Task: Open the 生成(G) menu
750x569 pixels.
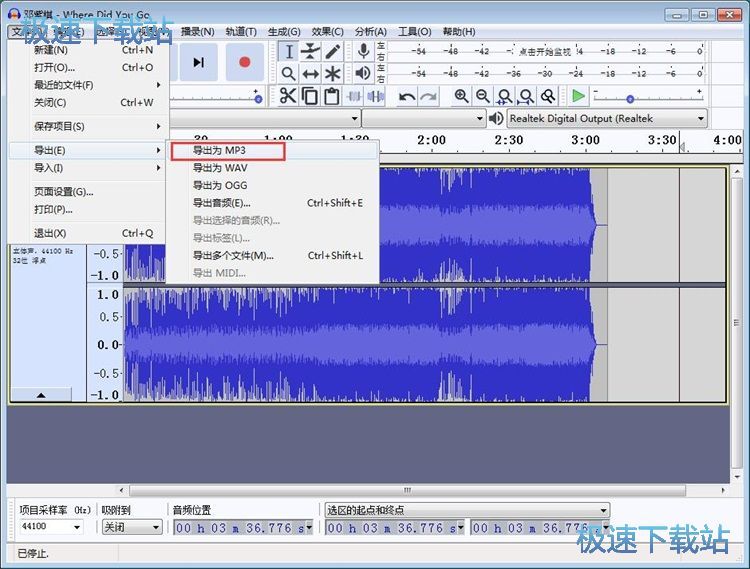Action: [284, 32]
